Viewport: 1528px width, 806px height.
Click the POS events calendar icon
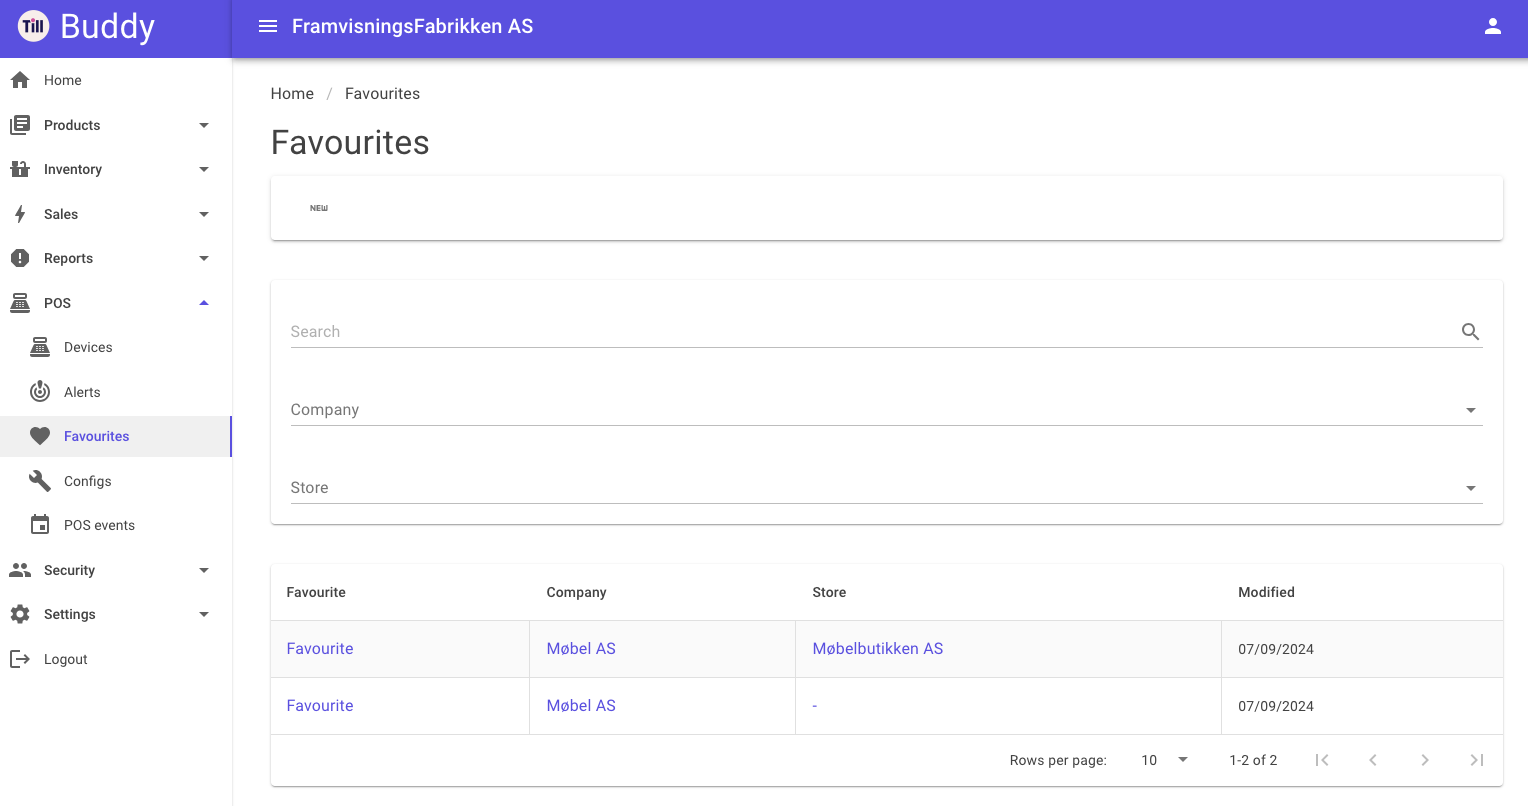click(40, 525)
